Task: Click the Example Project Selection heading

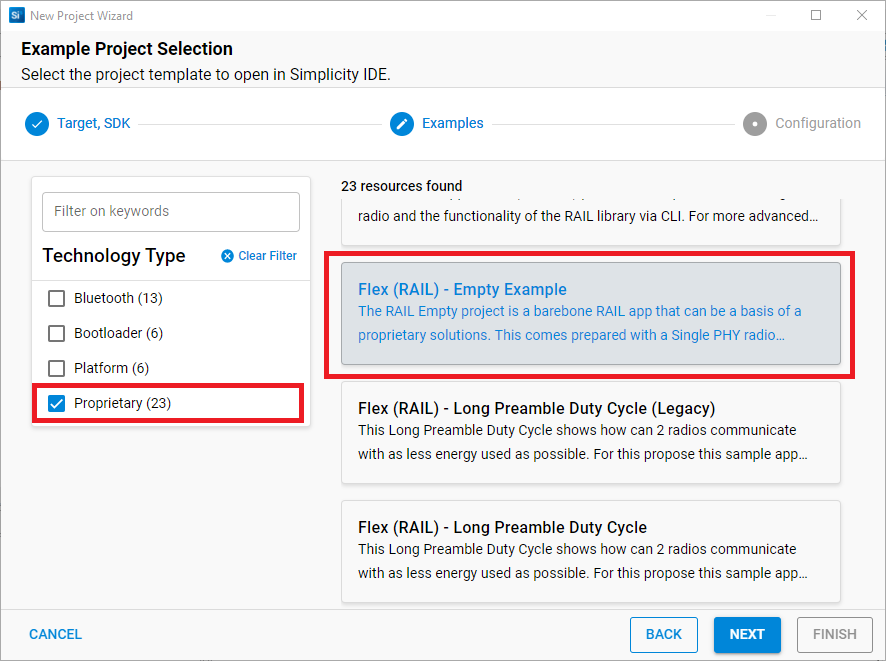Action: pos(127,49)
